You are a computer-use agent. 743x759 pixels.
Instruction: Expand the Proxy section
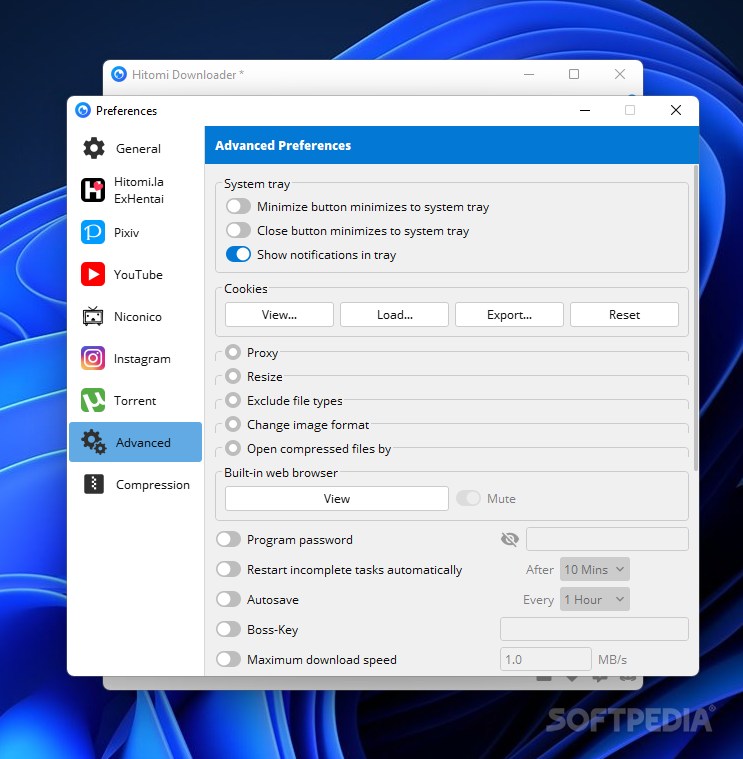point(233,352)
